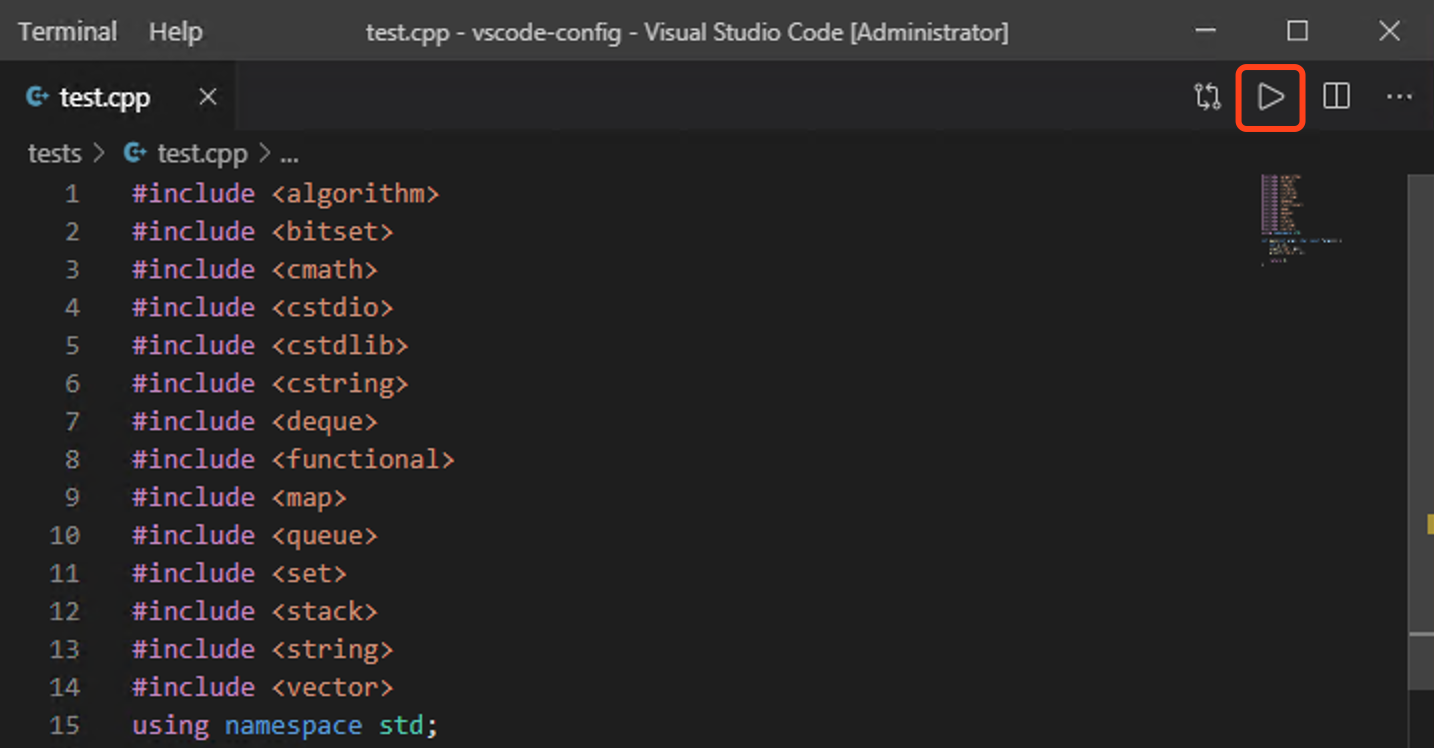Image resolution: width=1434 pixels, height=748 pixels.
Task: Open the breadcrumb symbol ellipsis
Action: click(289, 155)
